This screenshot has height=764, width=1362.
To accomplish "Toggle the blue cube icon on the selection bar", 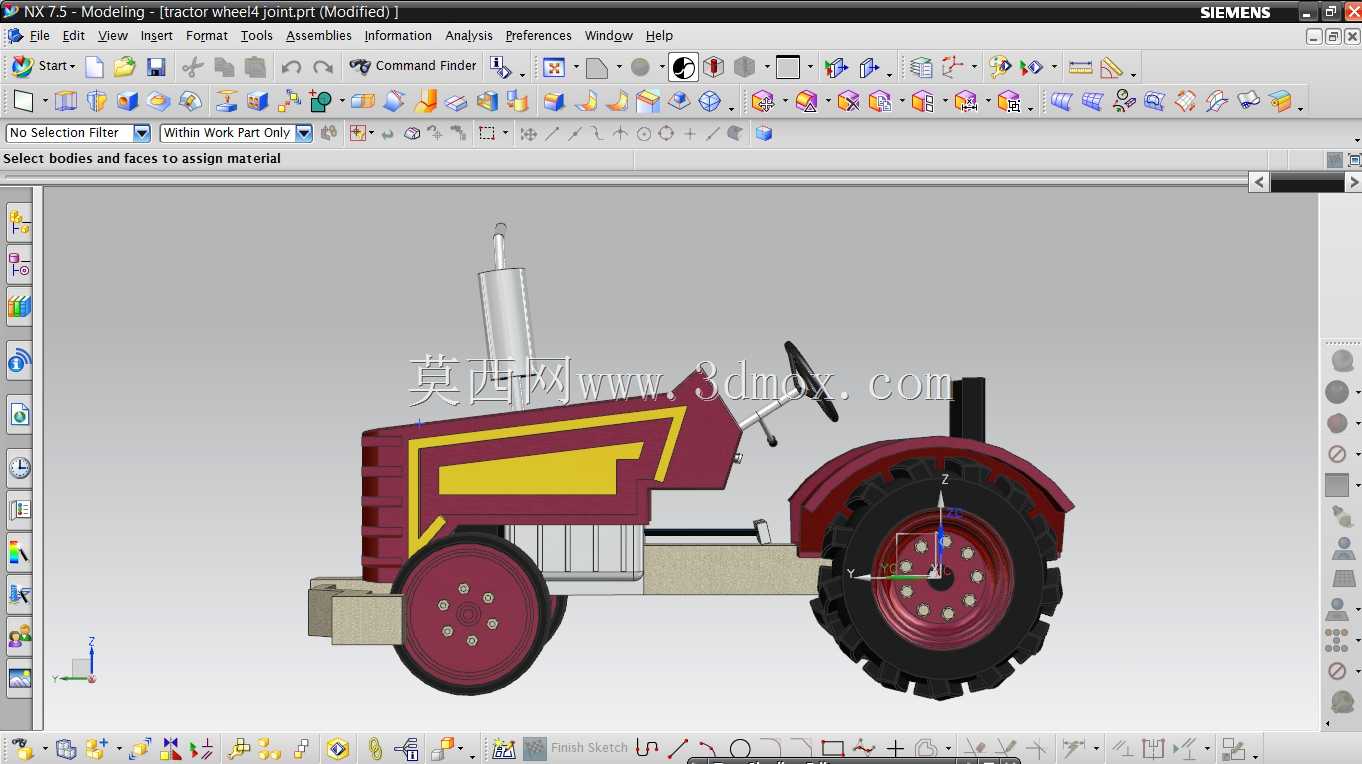I will coord(764,133).
